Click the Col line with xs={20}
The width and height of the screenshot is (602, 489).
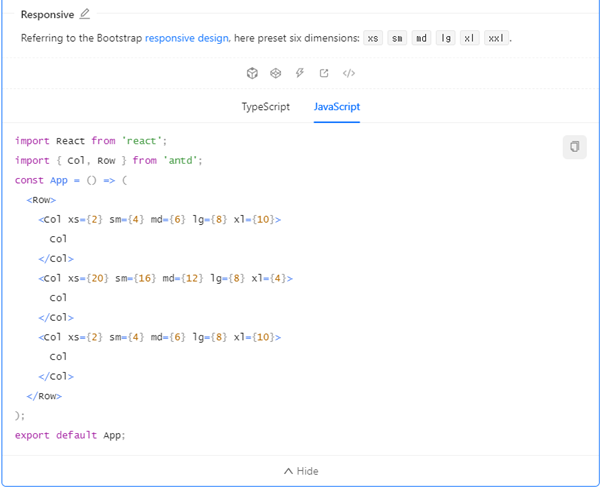(165, 278)
